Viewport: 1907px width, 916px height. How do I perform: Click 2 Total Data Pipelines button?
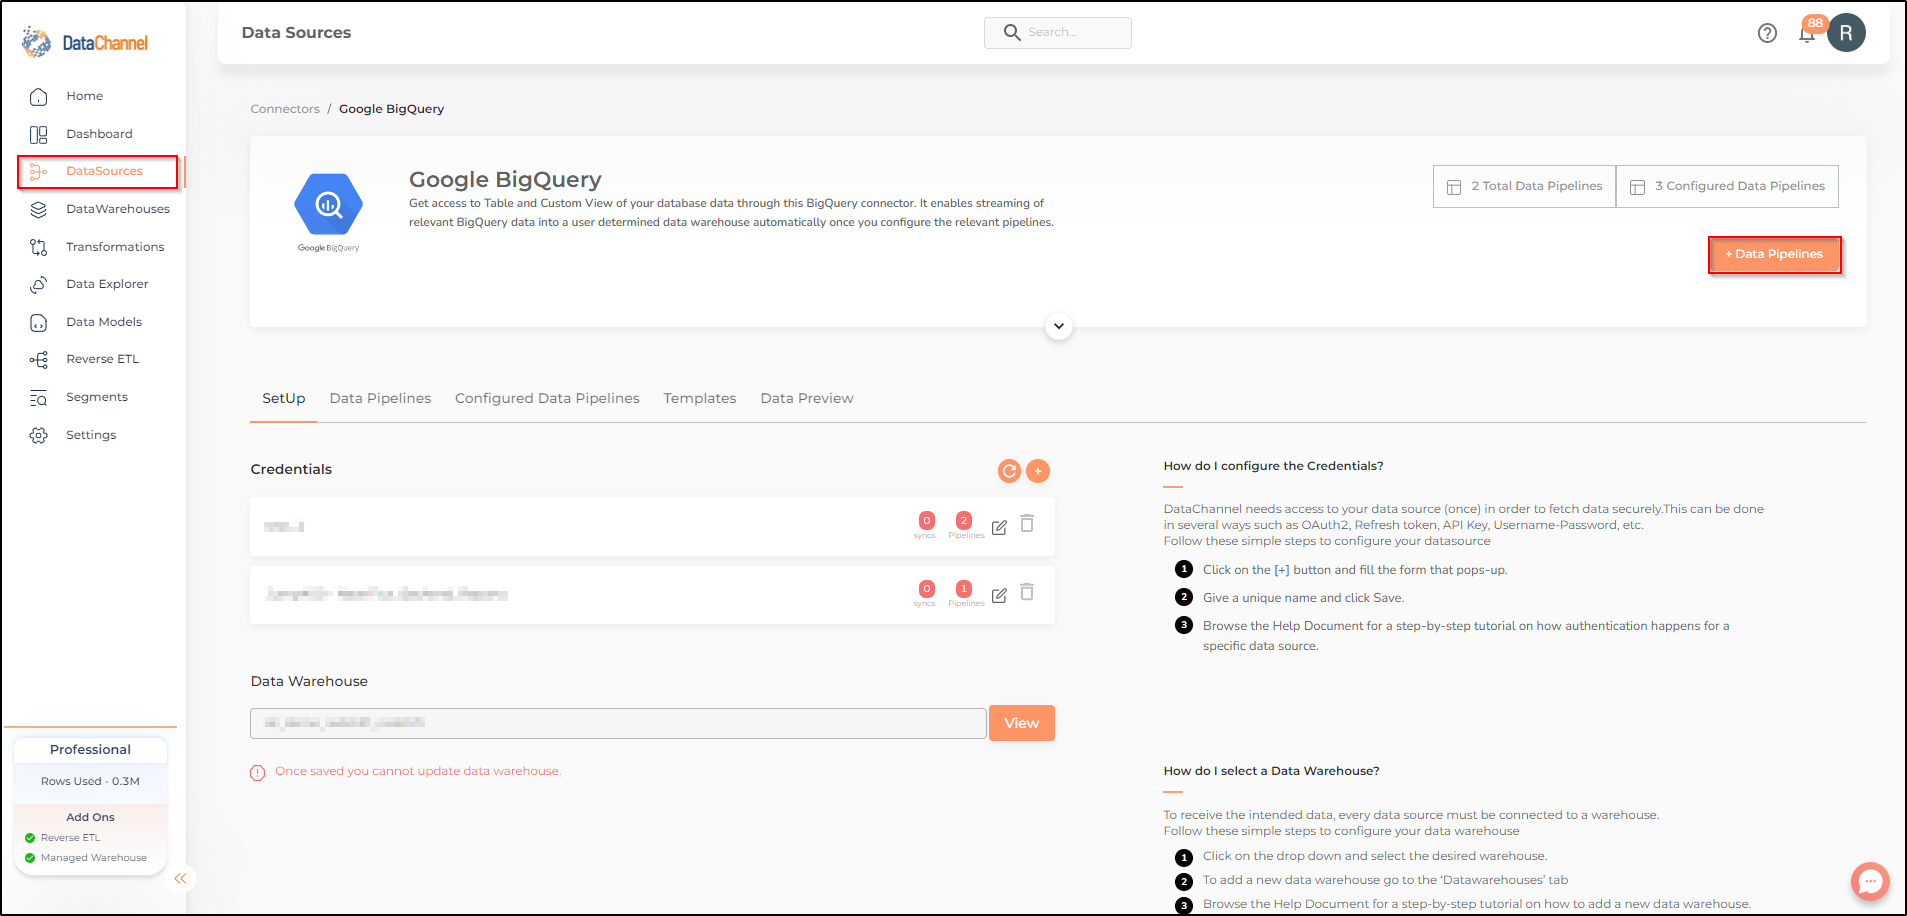coord(1524,186)
